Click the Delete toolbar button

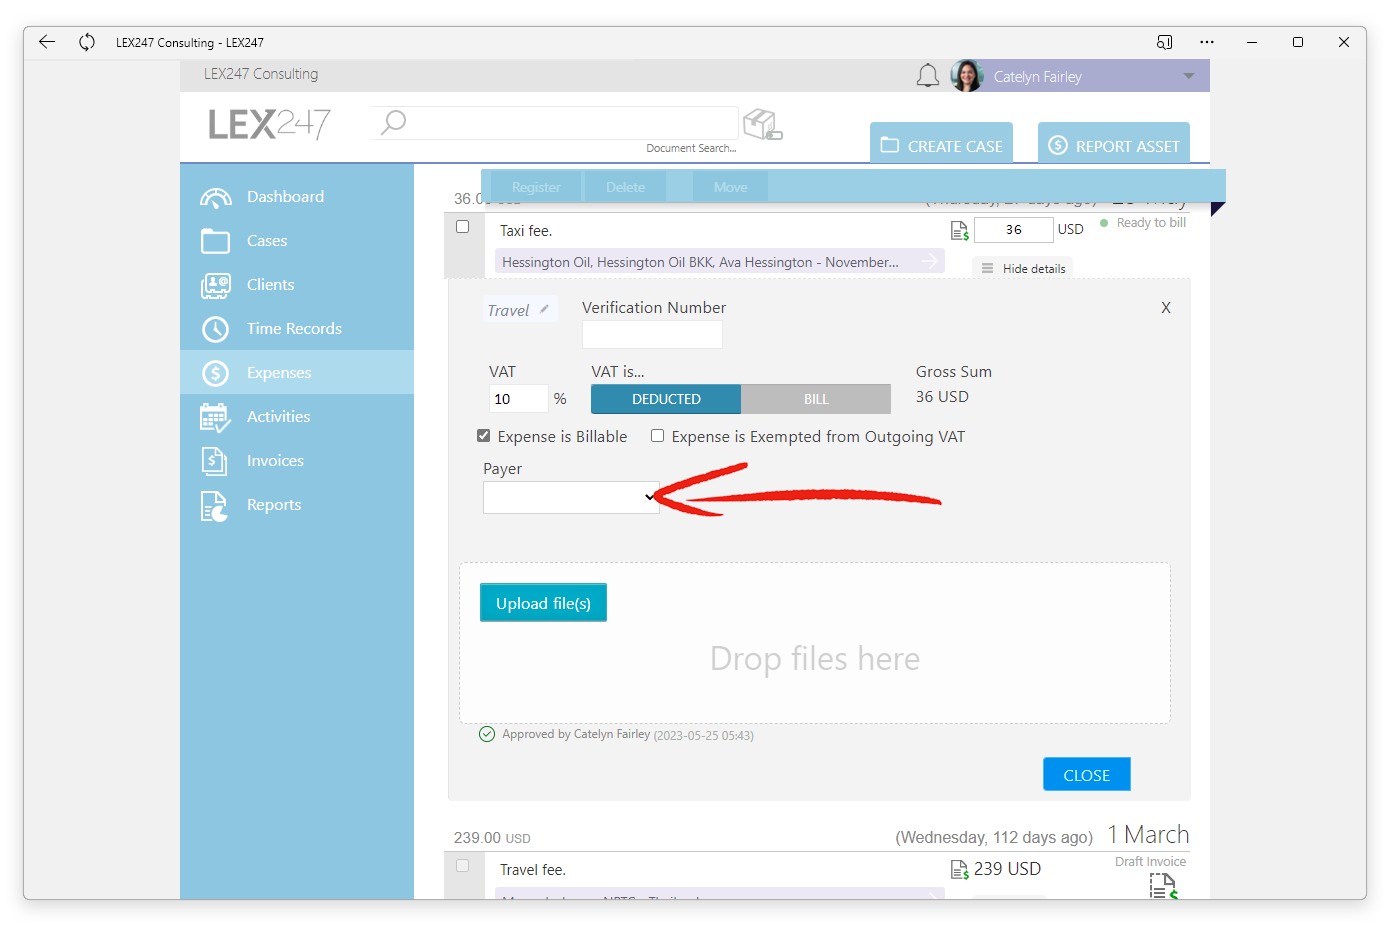pyautogui.click(x=625, y=187)
